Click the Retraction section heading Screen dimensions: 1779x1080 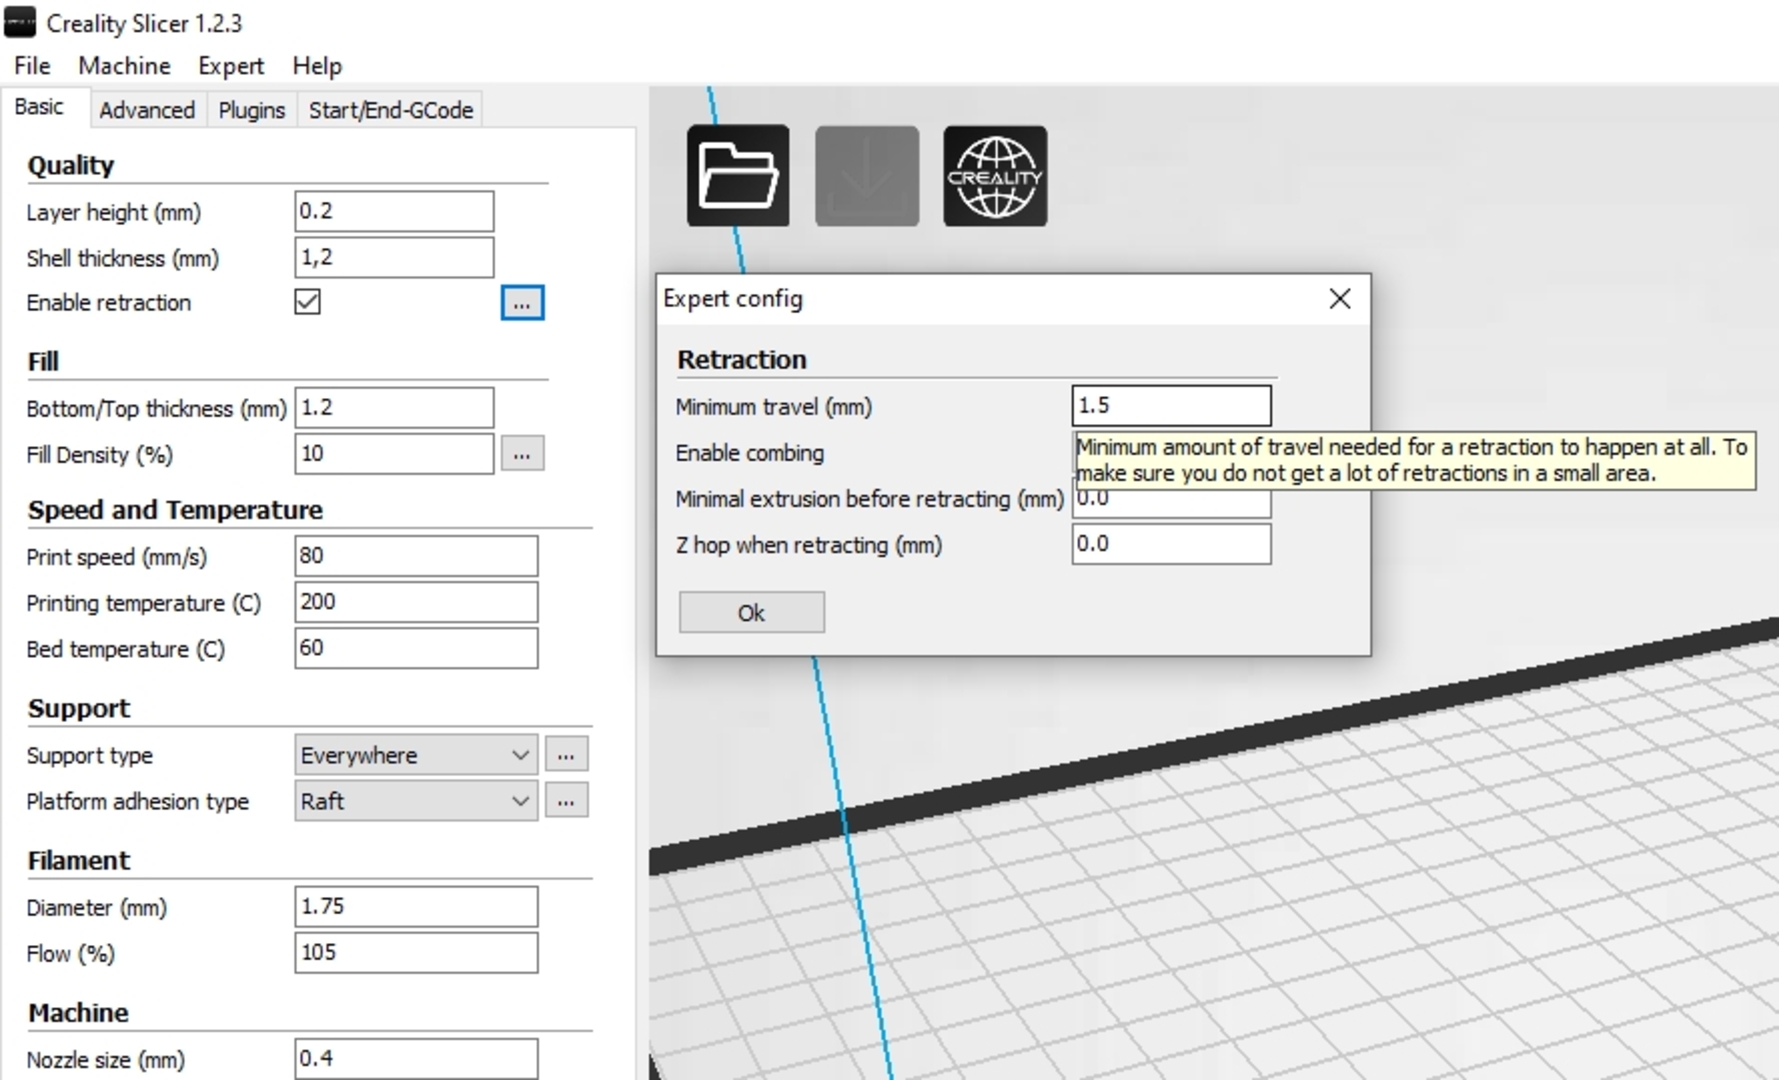(x=742, y=360)
